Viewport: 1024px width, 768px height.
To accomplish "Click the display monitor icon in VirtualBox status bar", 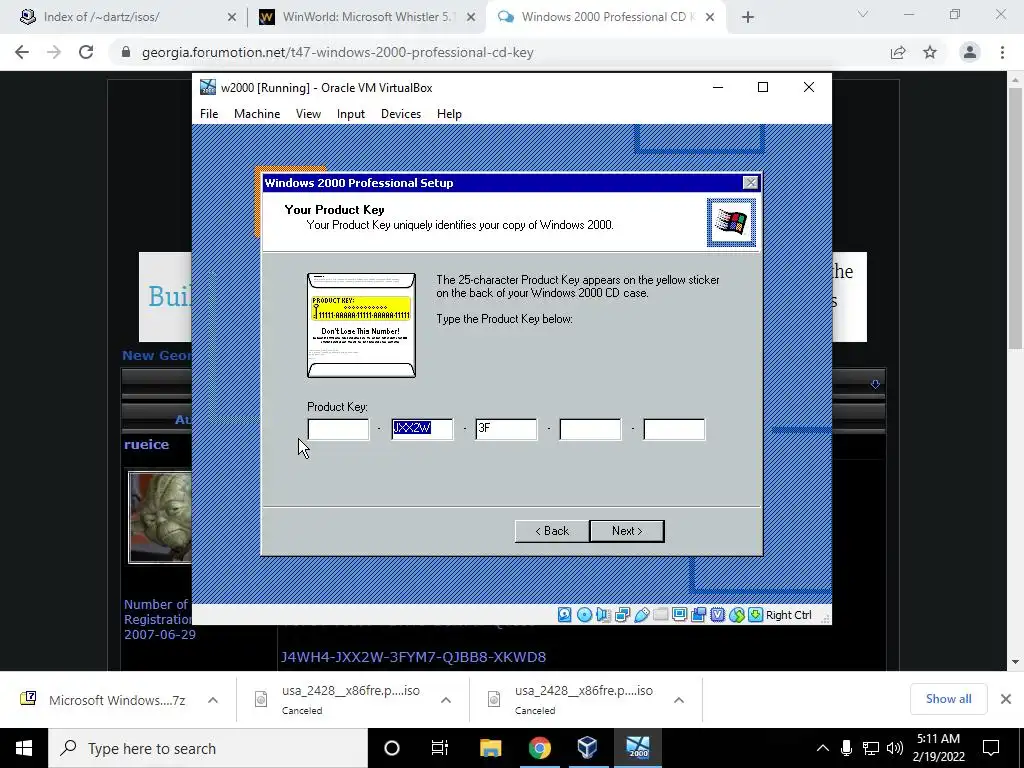I will [679, 615].
